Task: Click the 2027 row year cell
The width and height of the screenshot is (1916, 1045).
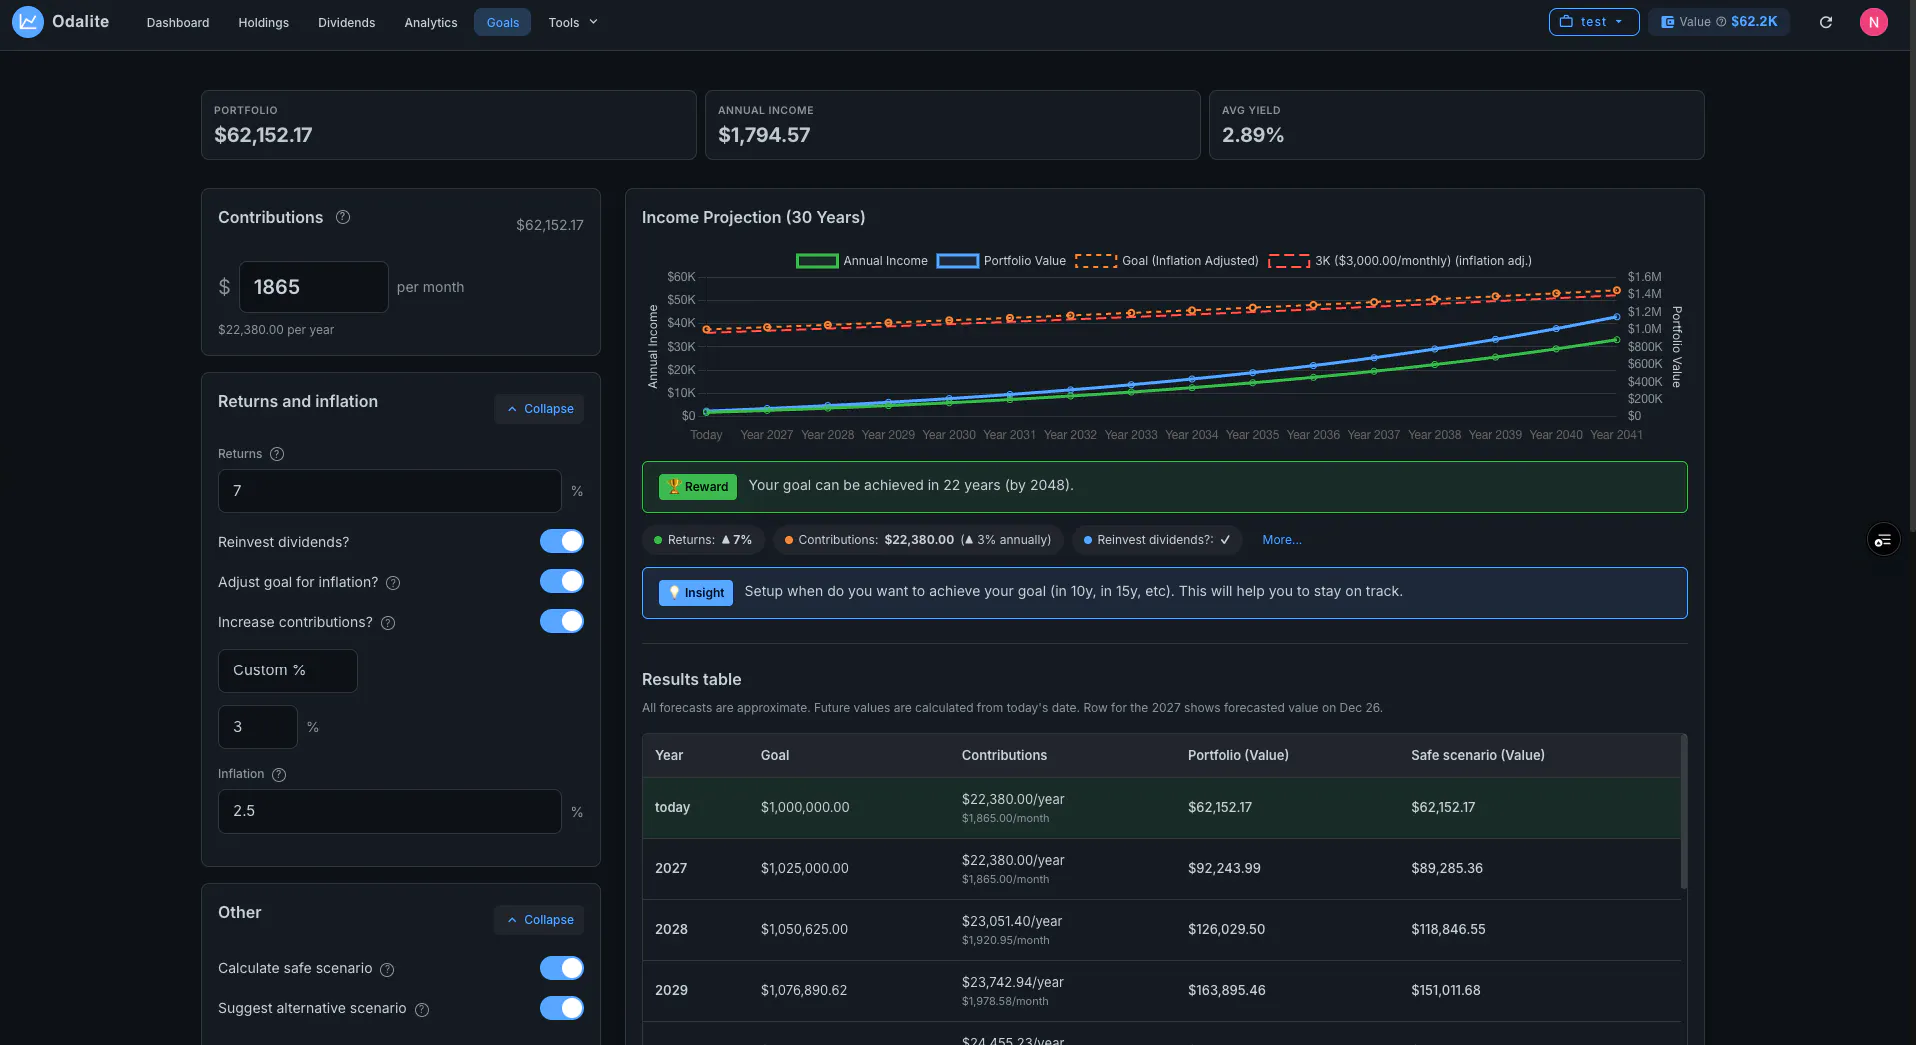Action: pyautogui.click(x=671, y=869)
